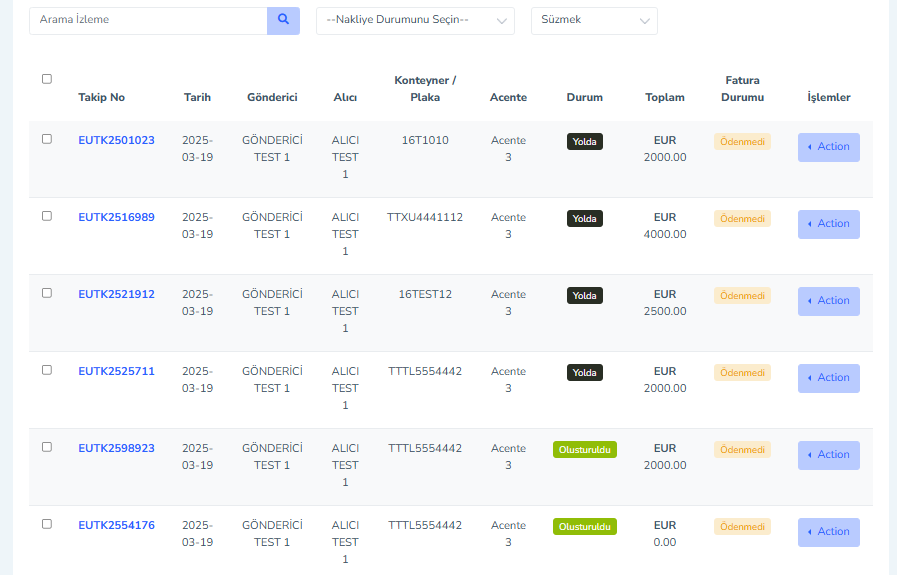The image size is (897, 575).
Task: Open shipment link EUTK2525711
Action: tap(116, 371)
